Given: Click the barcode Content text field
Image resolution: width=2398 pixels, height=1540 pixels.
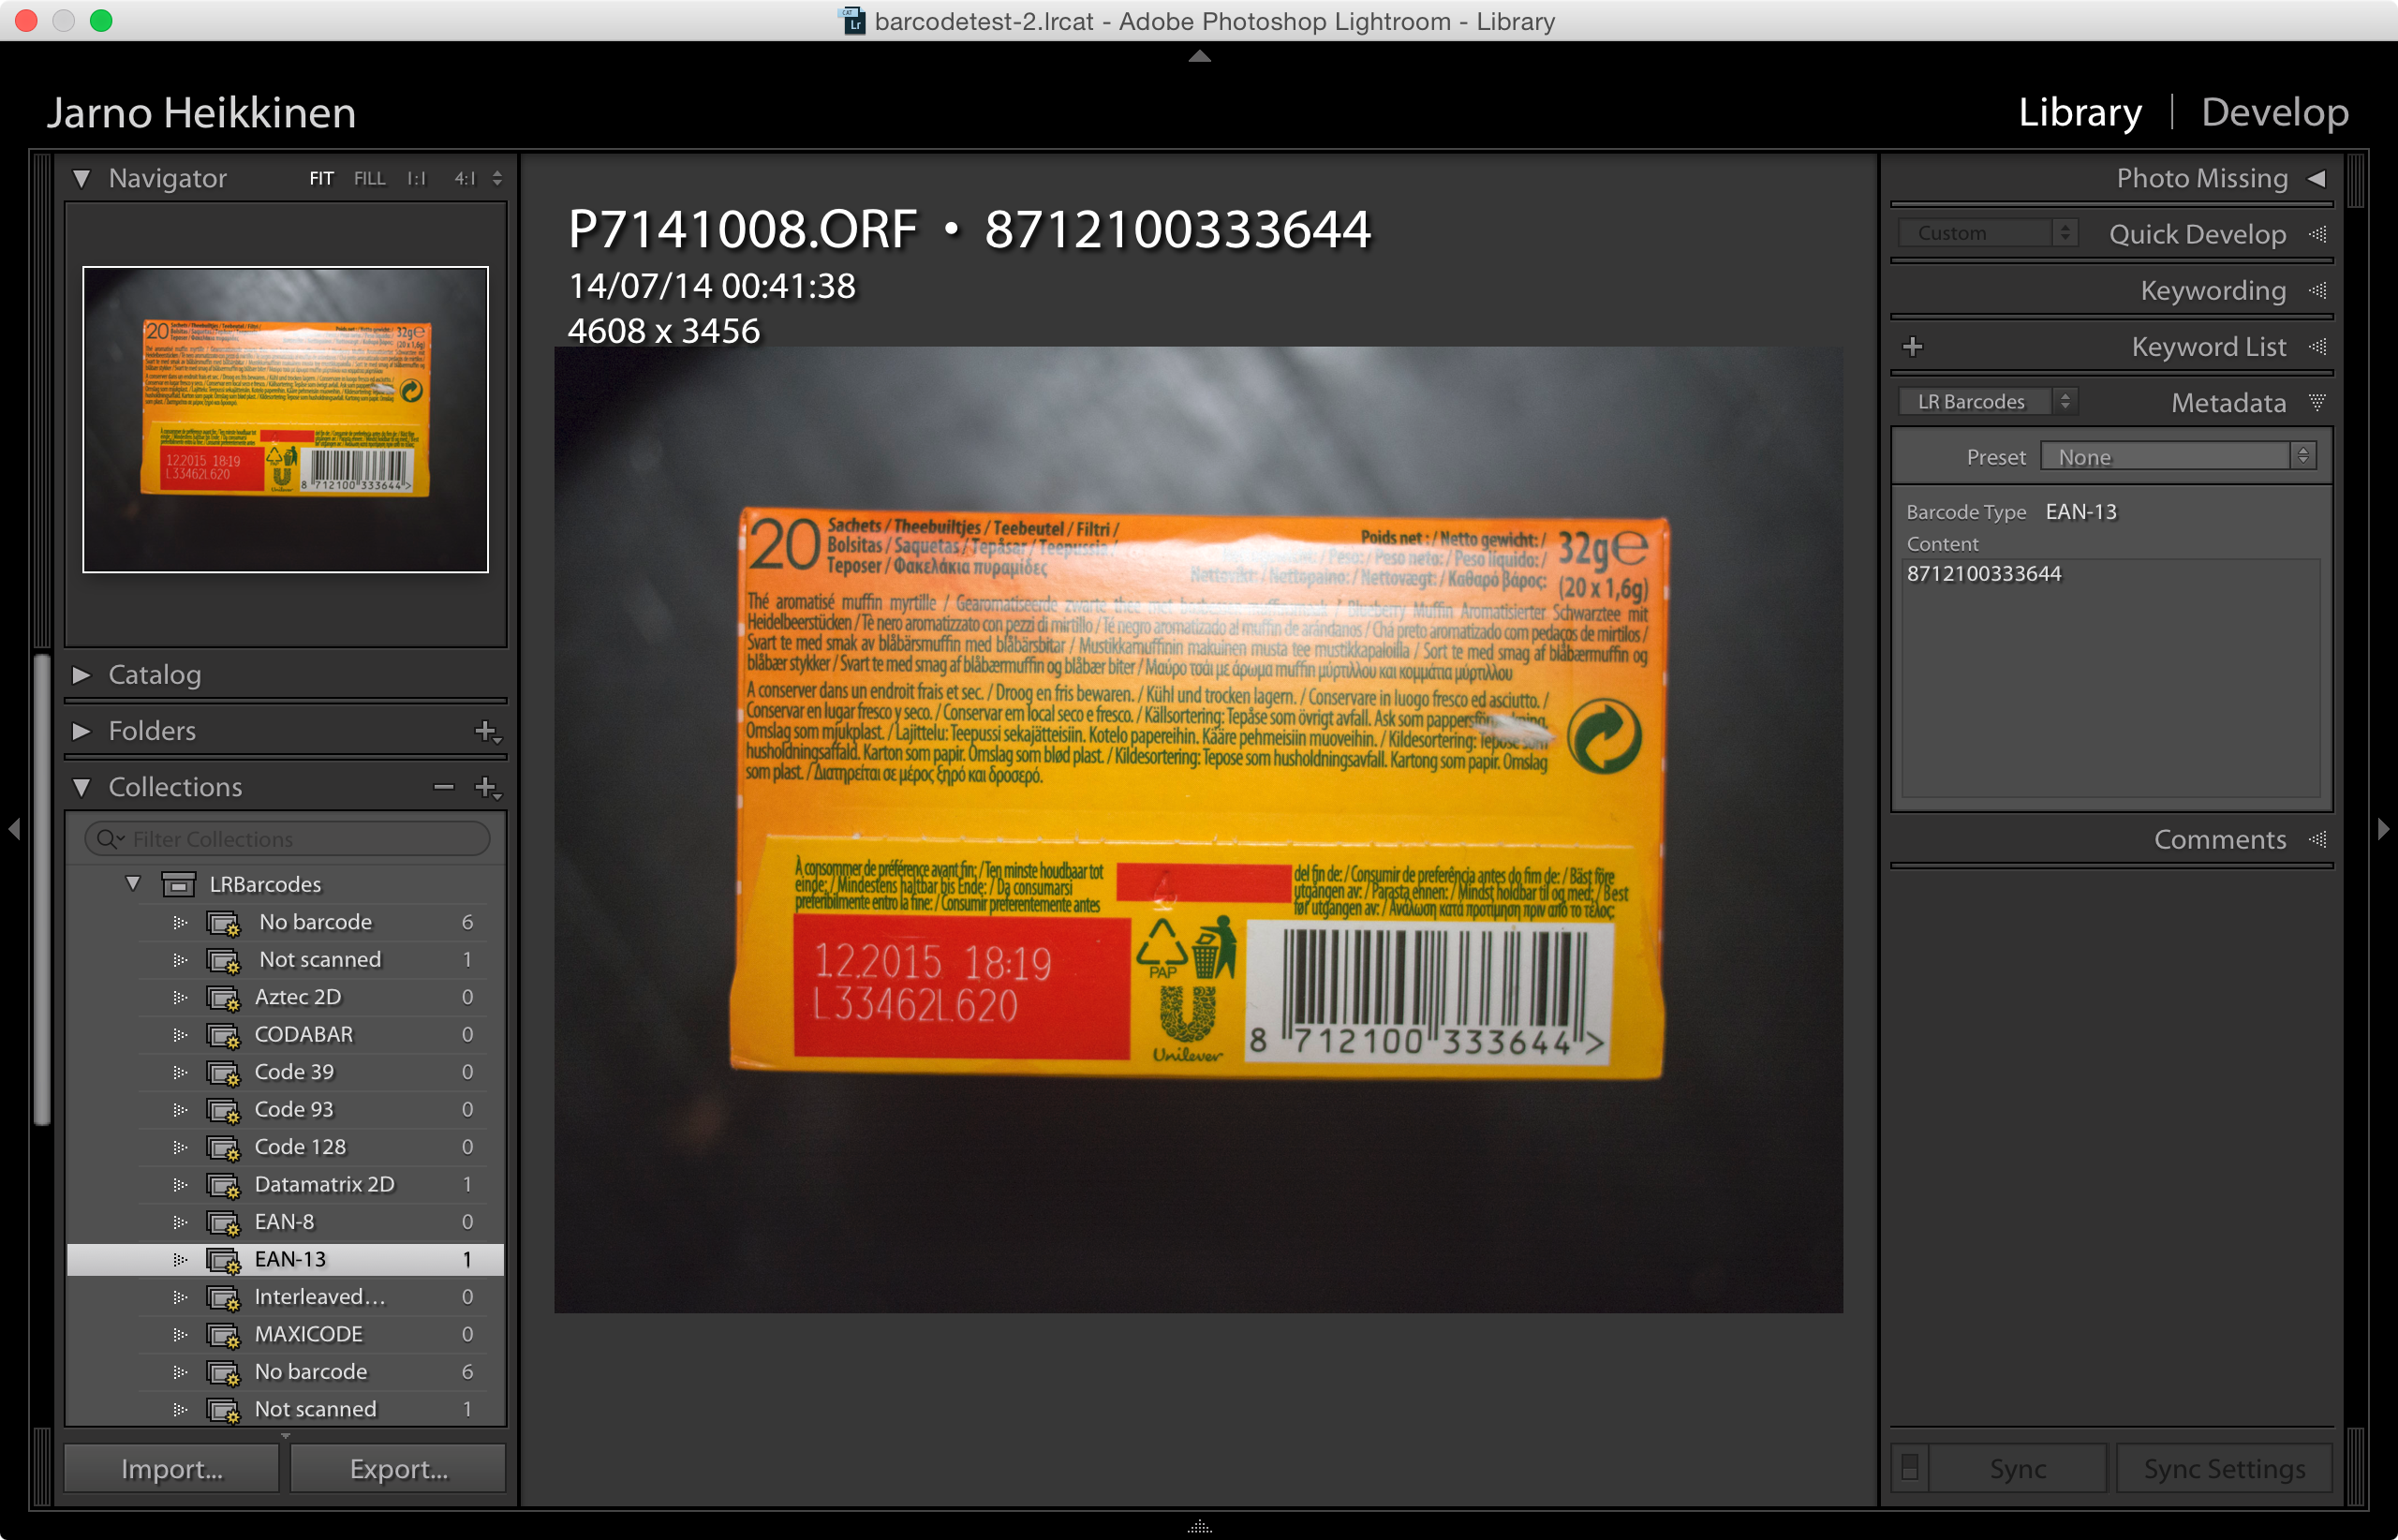Looking at the screenshot, I should pyautogui.click(x=2110, y=677).
